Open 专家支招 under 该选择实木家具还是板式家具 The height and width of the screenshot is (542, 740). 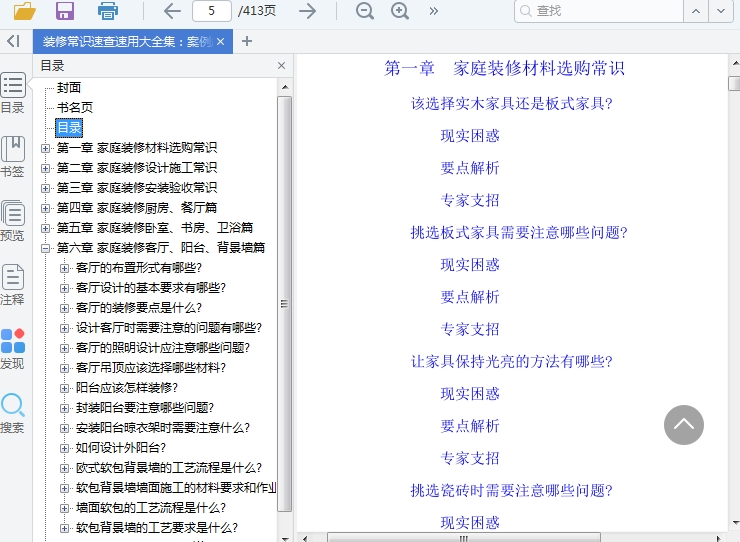(470, 200)
